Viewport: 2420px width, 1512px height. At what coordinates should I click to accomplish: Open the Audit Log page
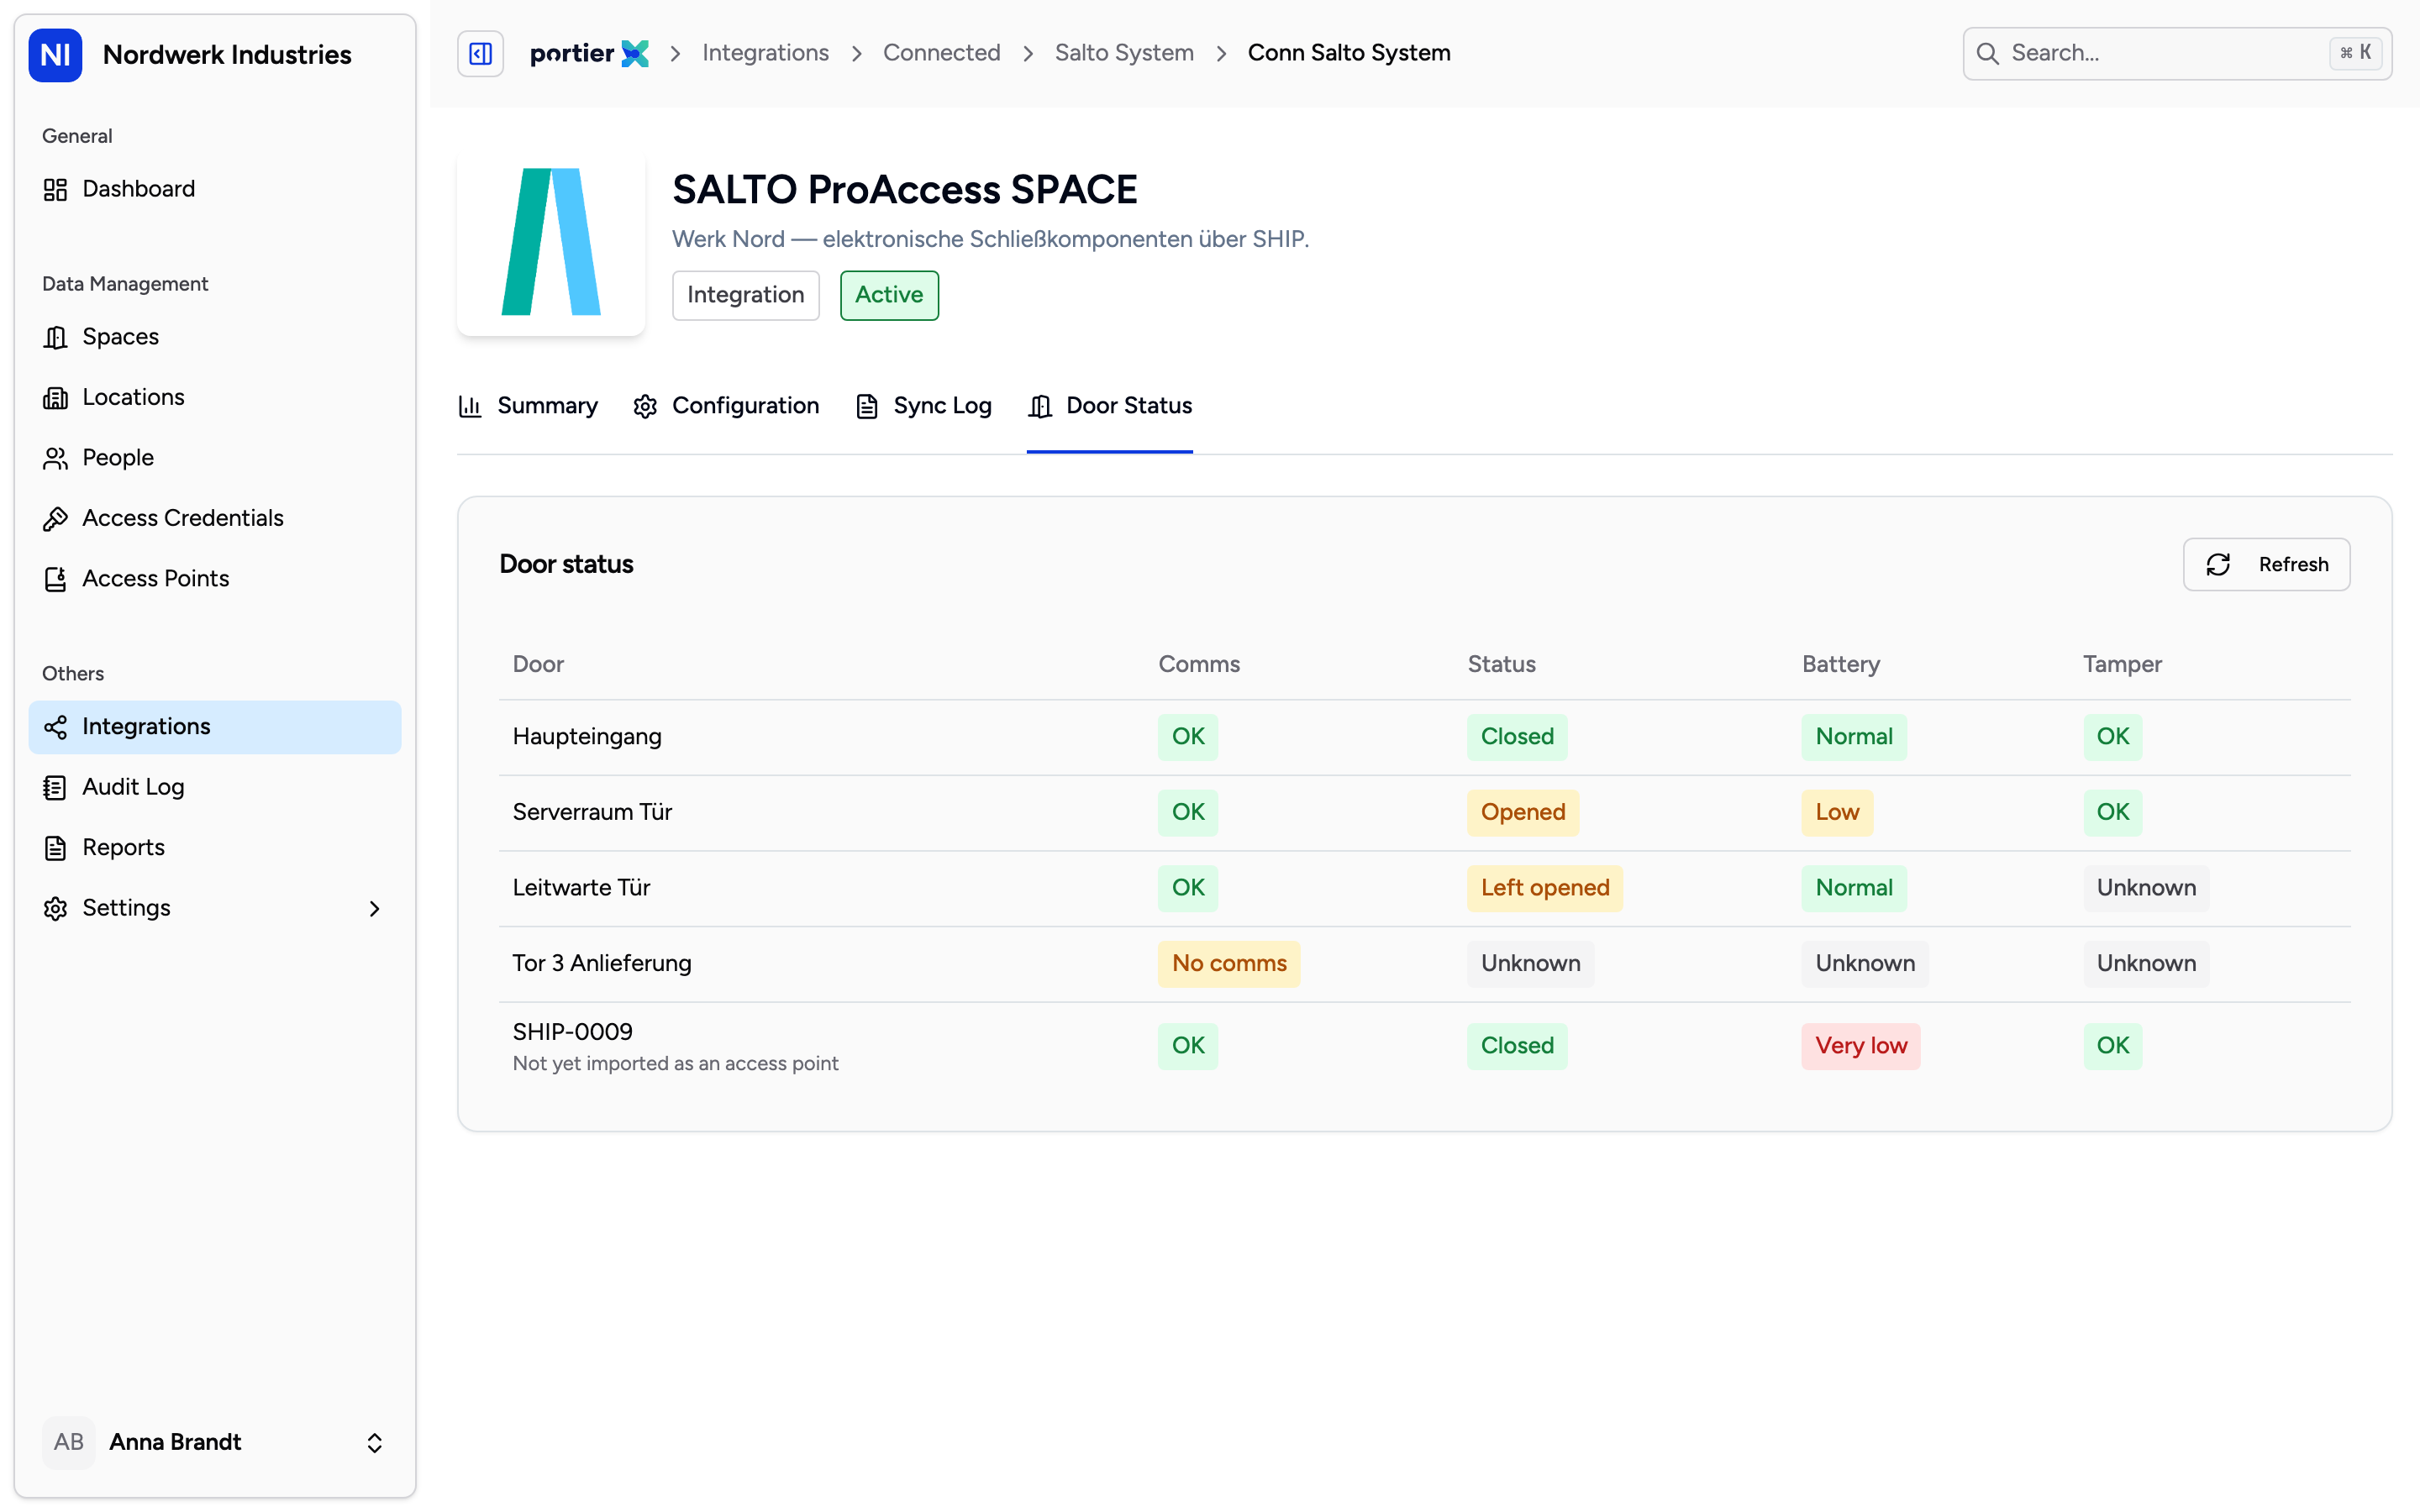(215, 787)
